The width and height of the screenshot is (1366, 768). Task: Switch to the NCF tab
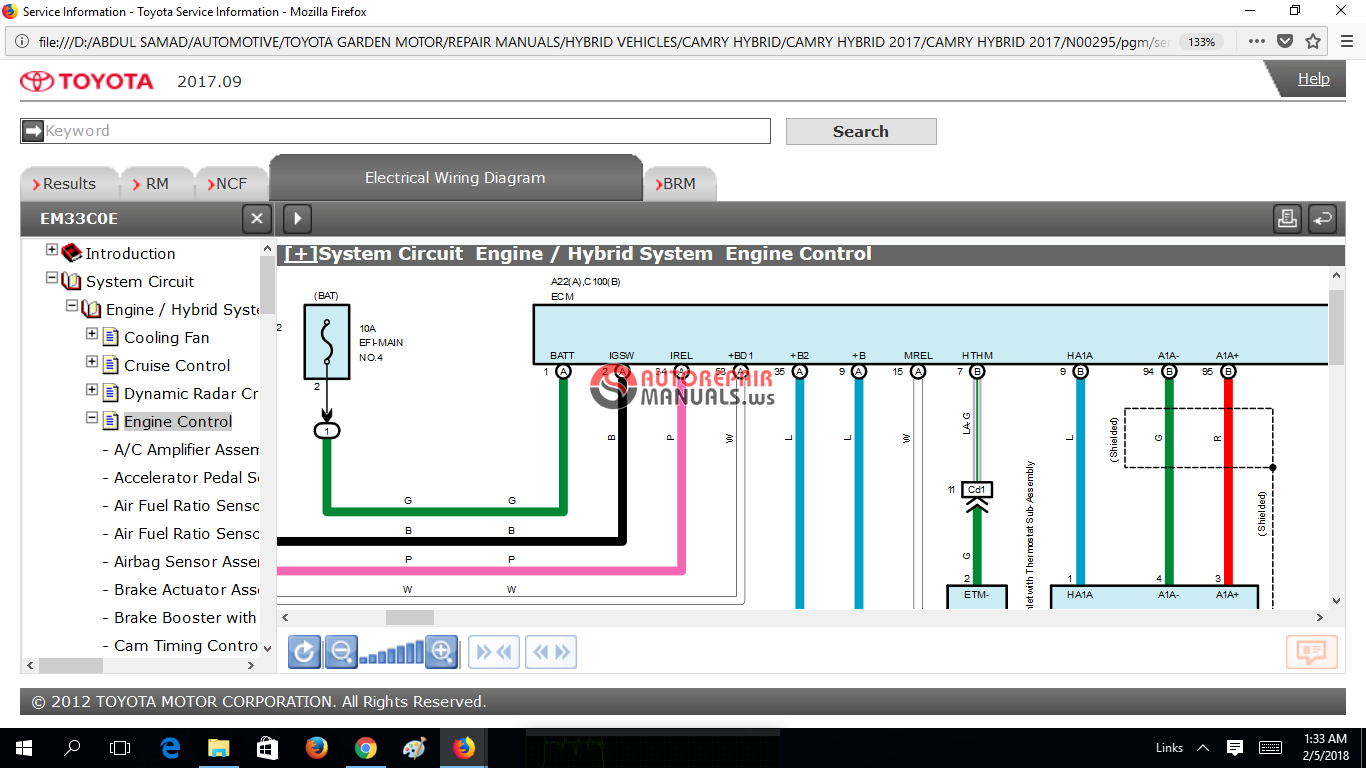coord(231,184)
